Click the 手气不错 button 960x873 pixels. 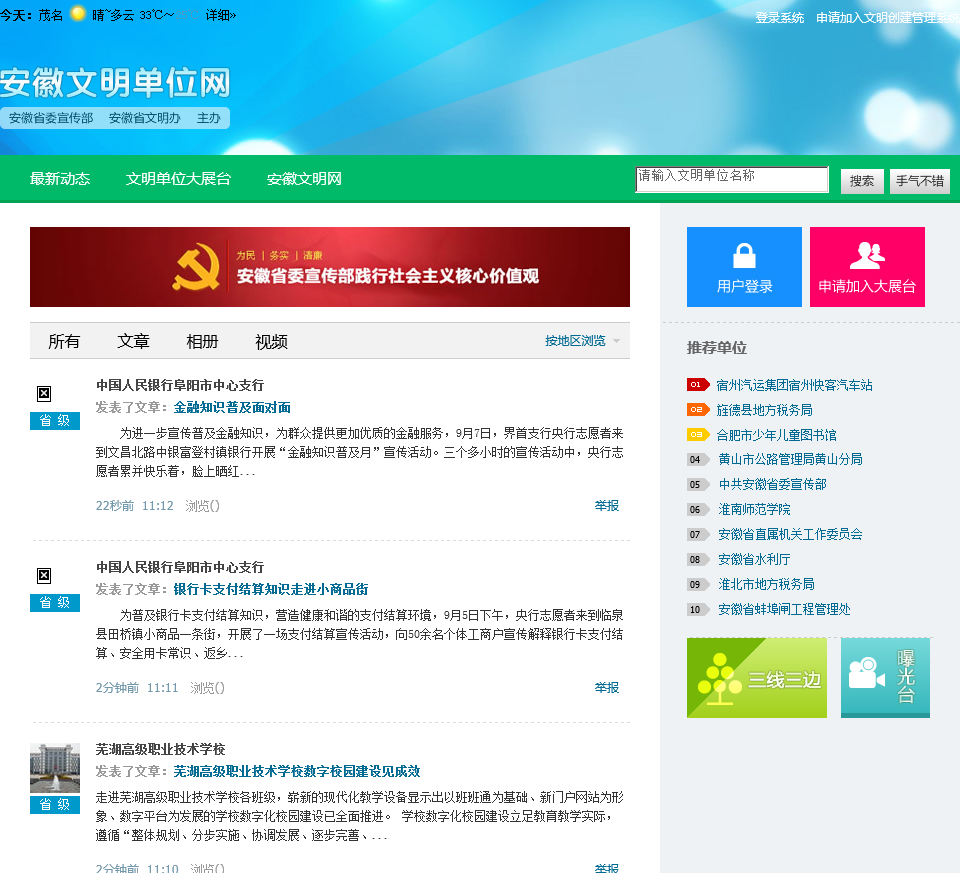click(x=920, y=181)
